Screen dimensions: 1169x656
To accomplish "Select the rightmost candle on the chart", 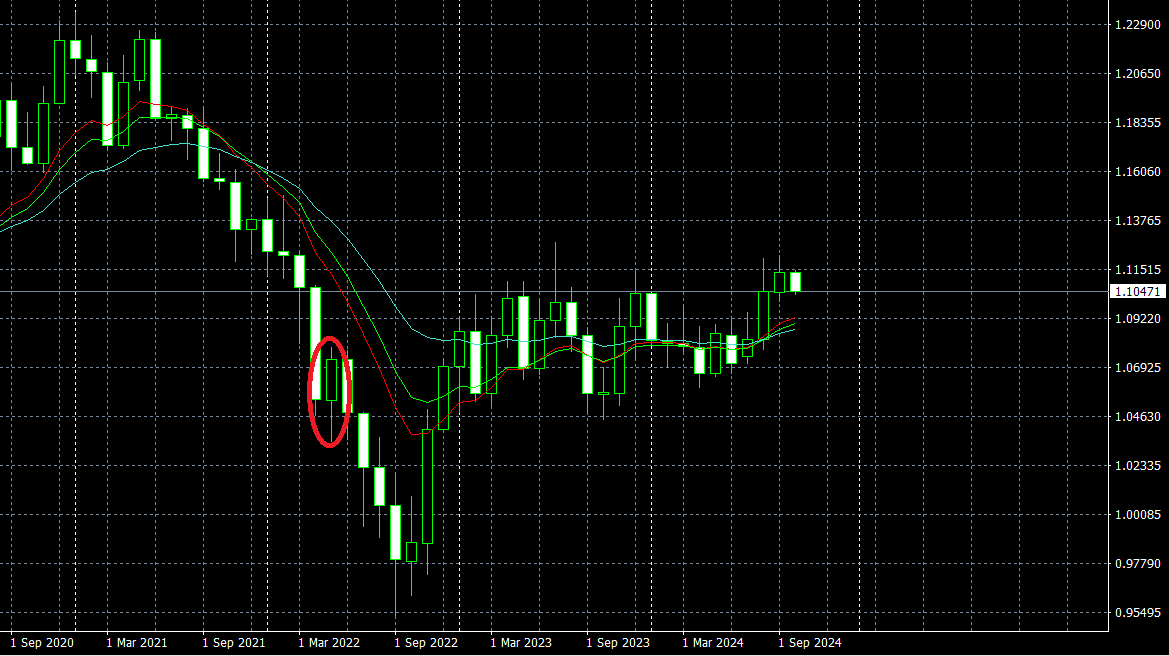I will click(796, 282).
